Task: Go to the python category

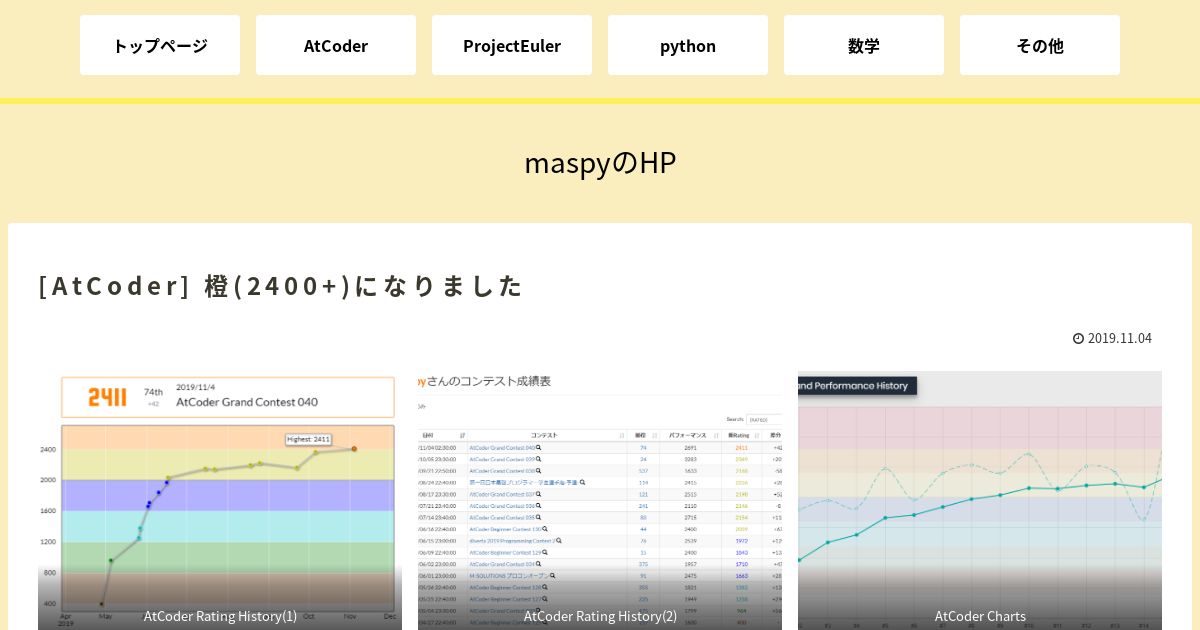Action: tap(688, 45)
